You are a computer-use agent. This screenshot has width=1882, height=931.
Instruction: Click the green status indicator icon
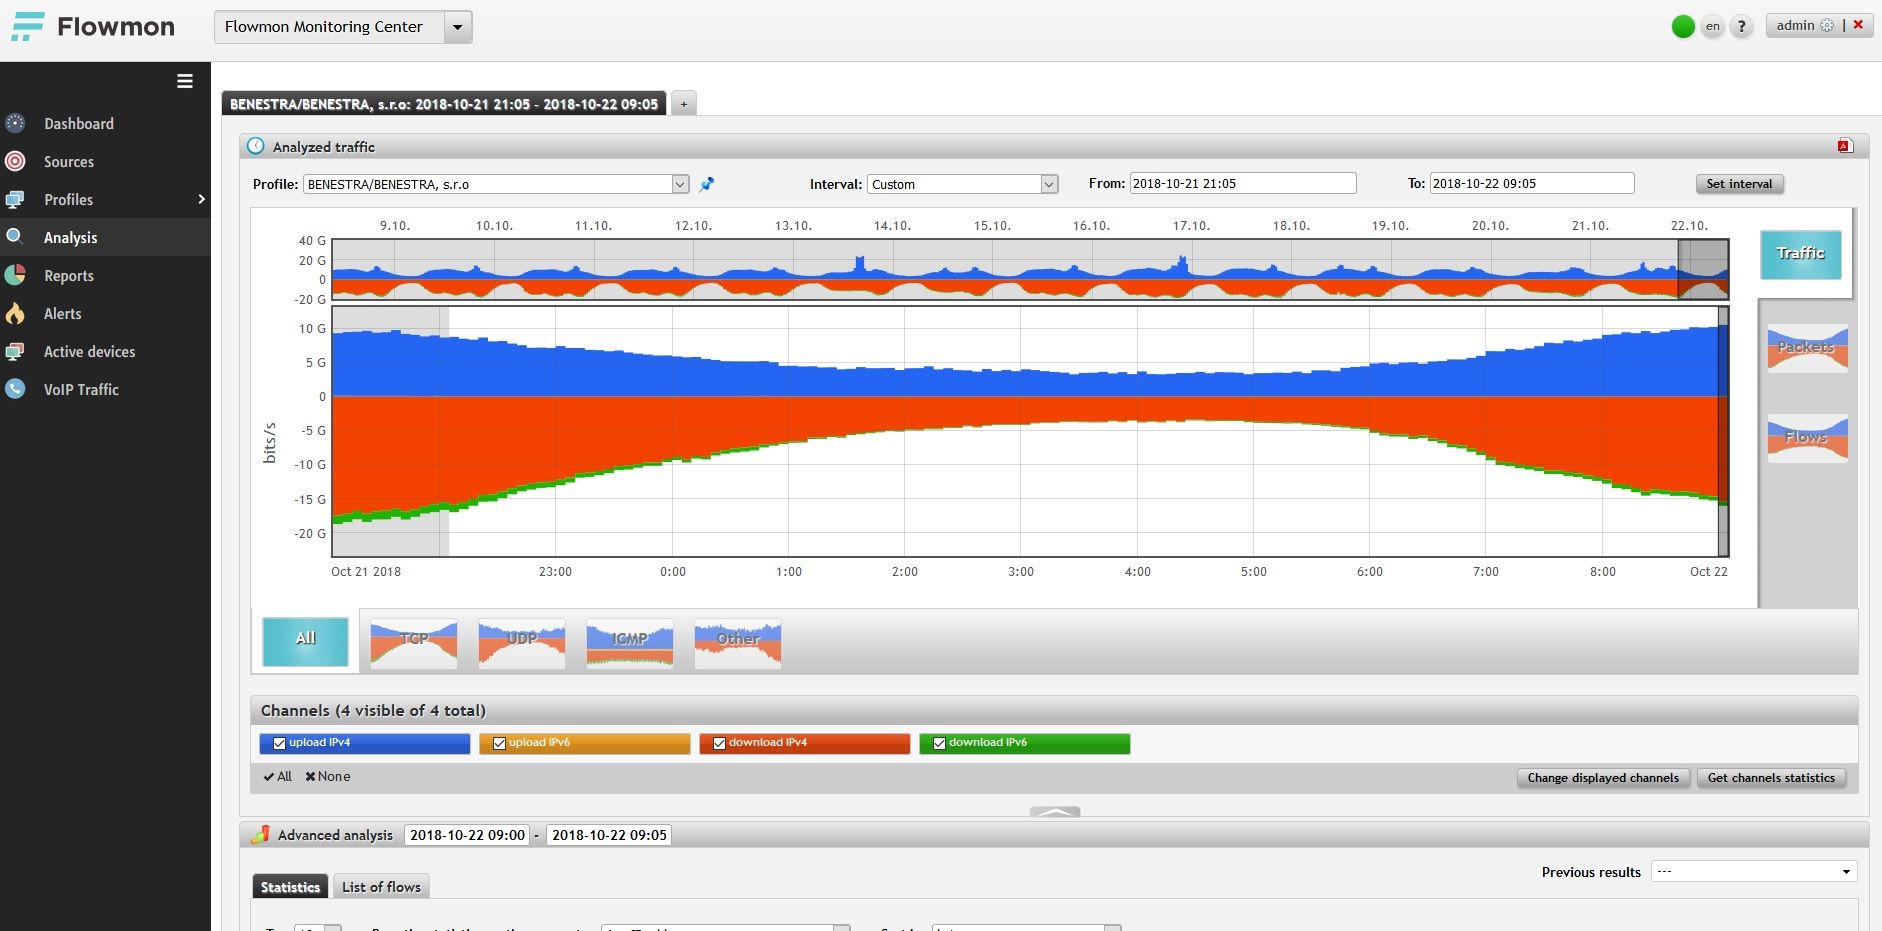click(x=1683, y=27)
